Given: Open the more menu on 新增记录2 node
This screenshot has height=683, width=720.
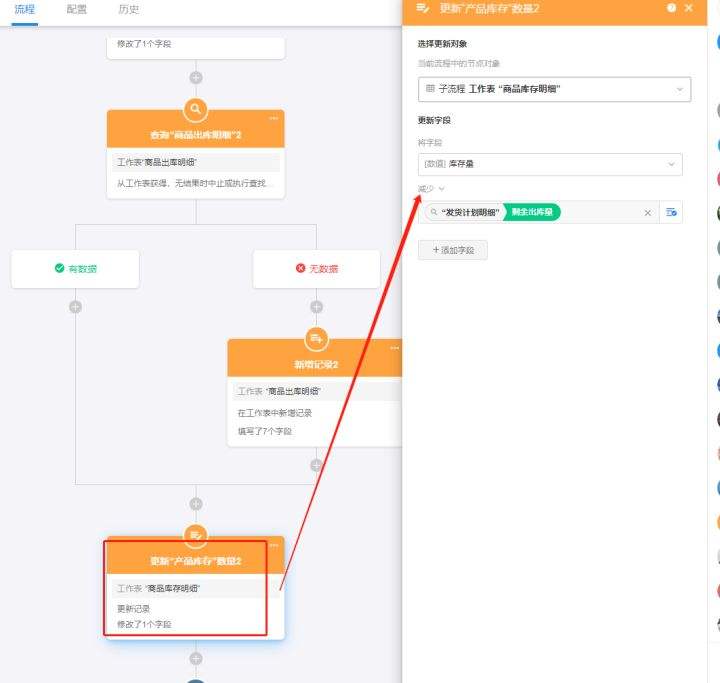Looking at the screenshot, I should click(394, 348).
